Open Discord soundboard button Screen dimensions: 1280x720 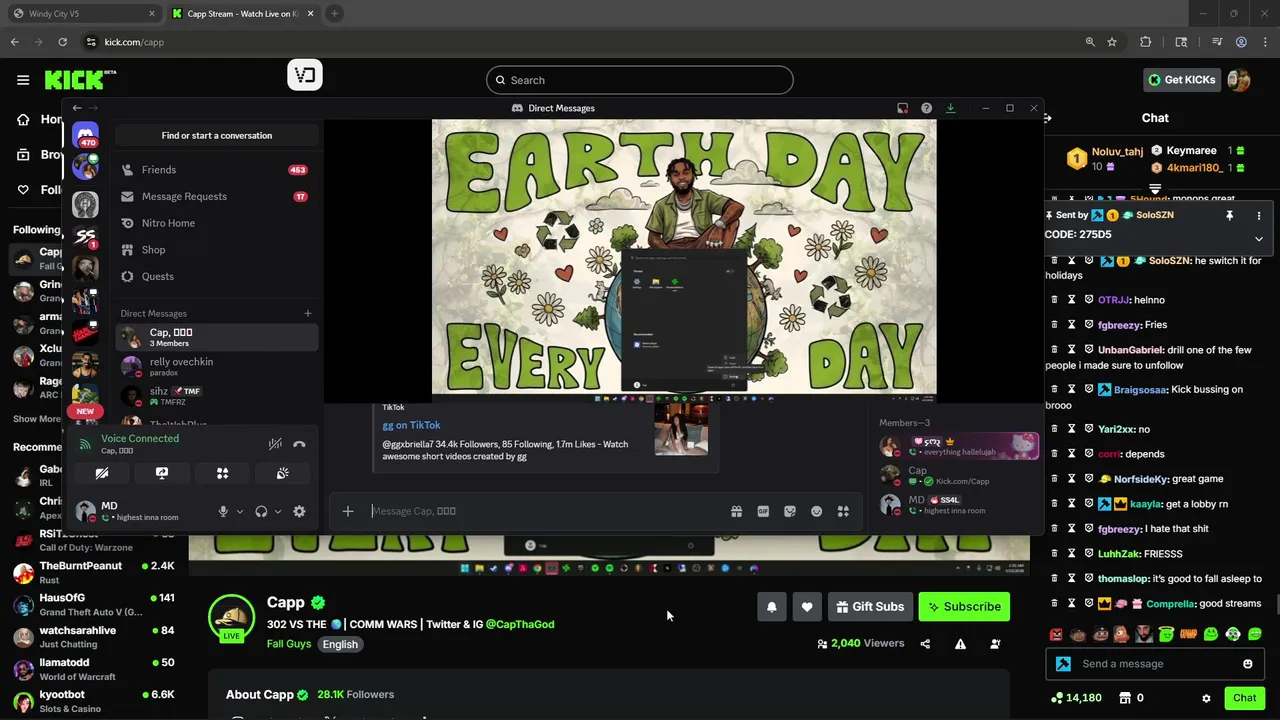283,473
